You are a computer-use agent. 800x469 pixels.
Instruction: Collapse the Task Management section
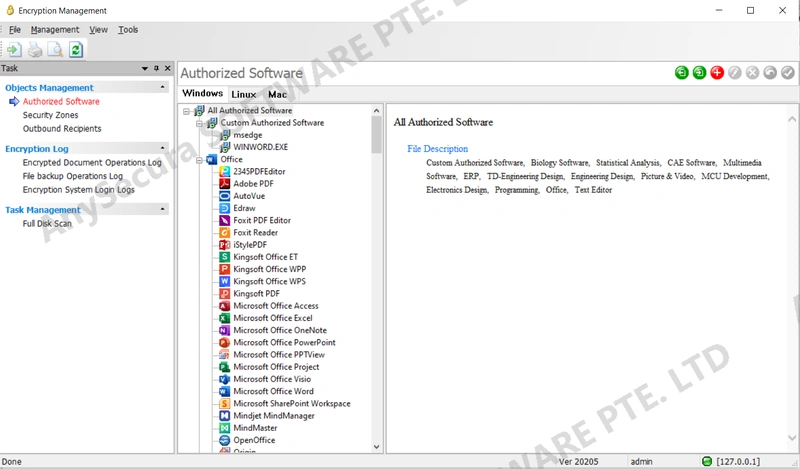tap(163, 209)
